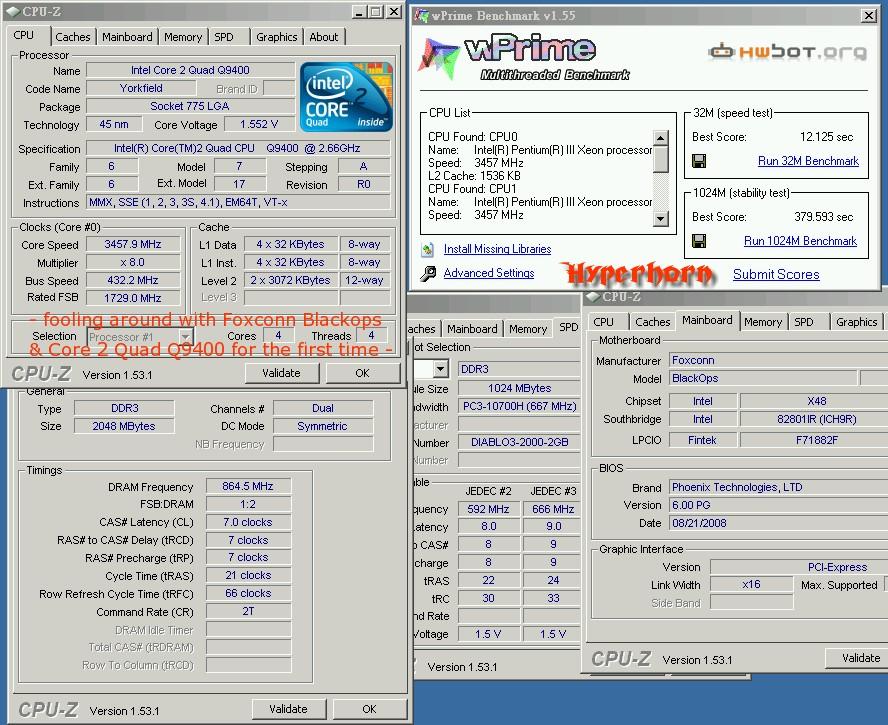Viewport: 888px width, 725px height.
Task: Select Graphics tab in Mainboard CPU-Z window
Action: (856, 322)
